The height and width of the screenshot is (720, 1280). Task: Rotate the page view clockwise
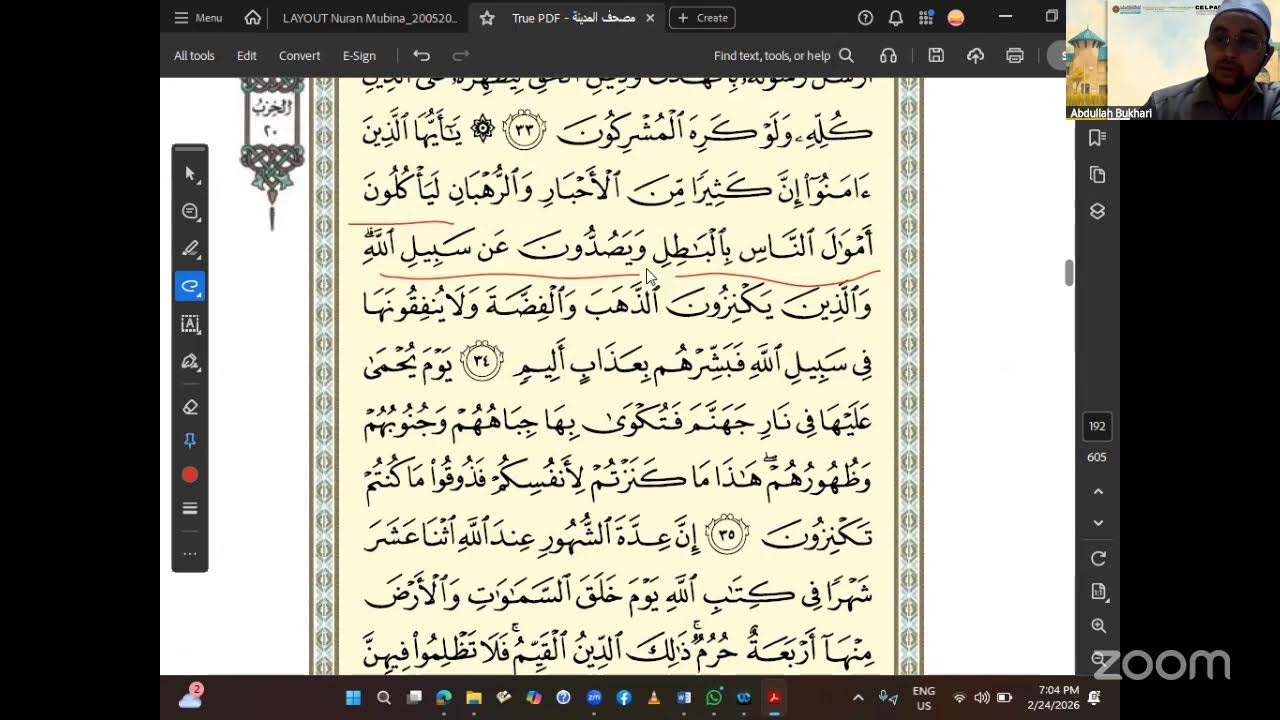coord(1098,559)
